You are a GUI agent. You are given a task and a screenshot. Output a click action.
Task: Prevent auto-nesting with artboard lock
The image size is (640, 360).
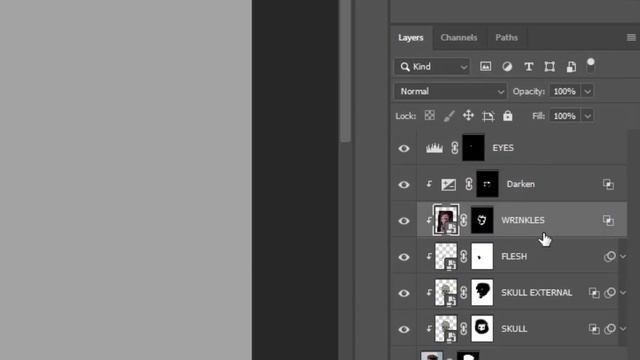488,116
